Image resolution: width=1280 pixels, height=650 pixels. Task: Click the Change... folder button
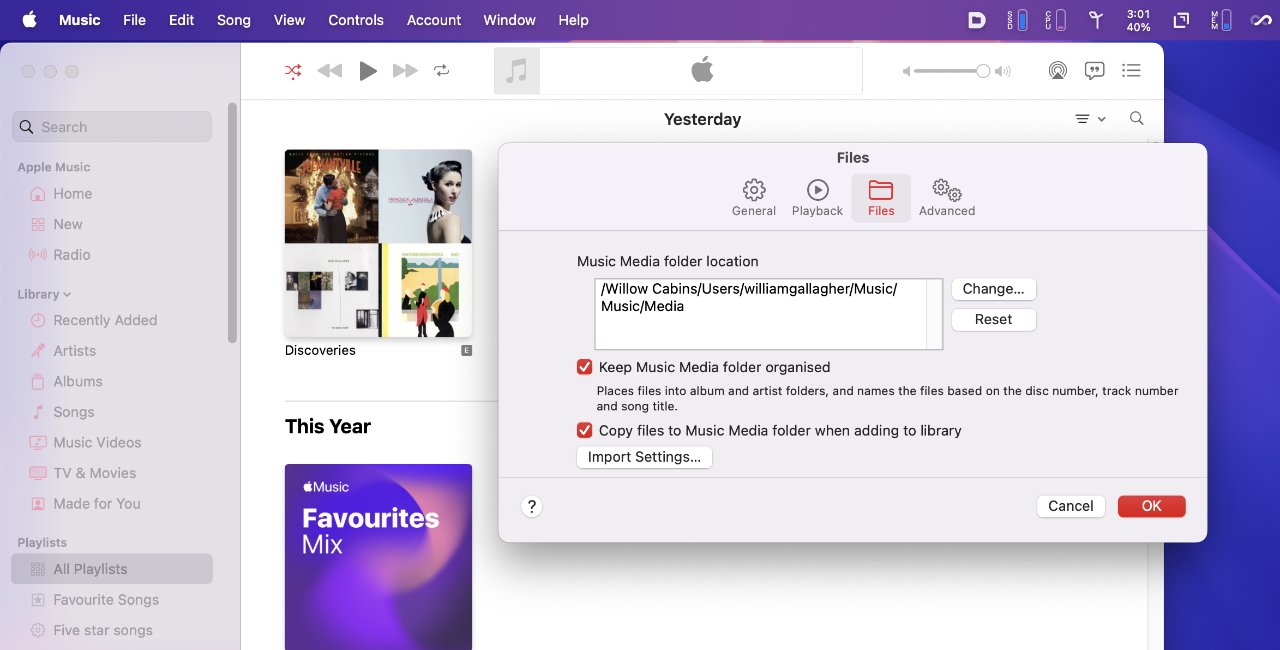point(993,289)
